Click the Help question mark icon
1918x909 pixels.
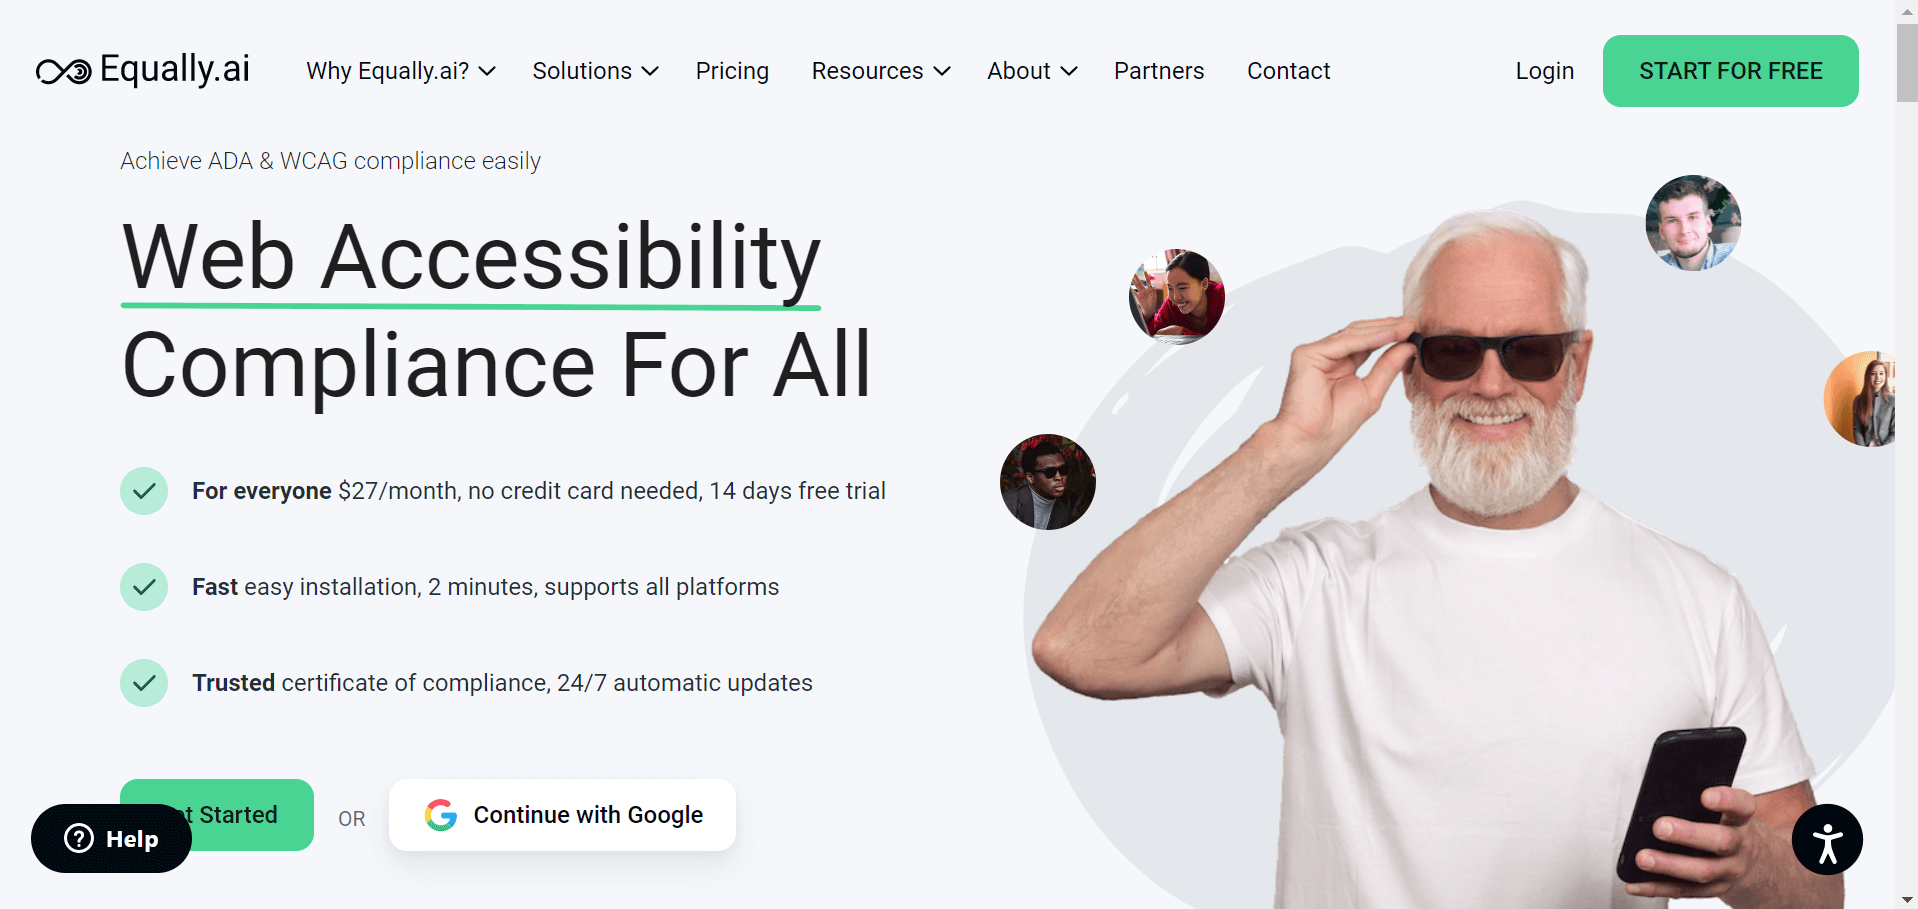[x=79, y=838]
